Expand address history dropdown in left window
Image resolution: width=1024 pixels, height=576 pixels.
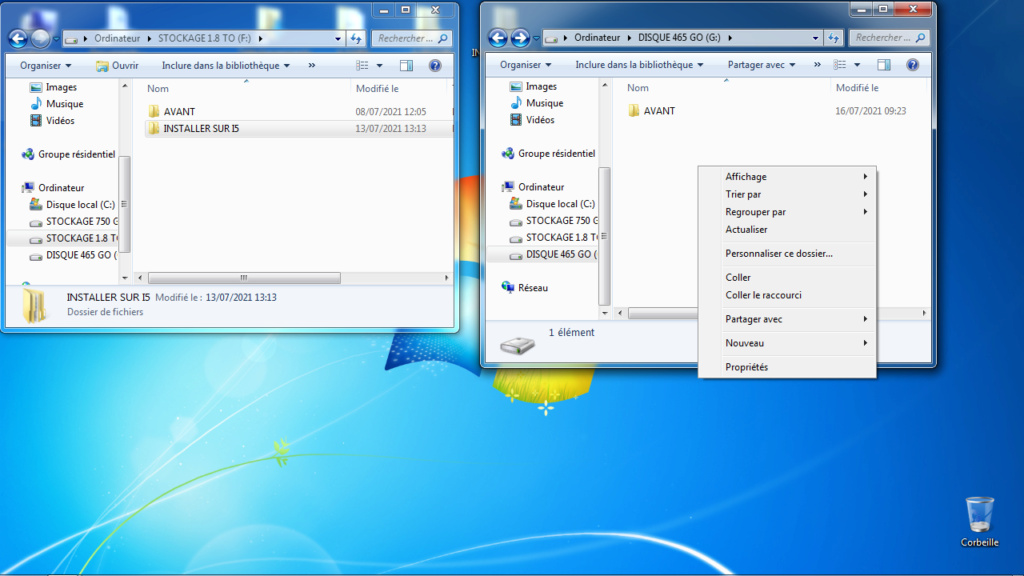(x=338, y=39)
